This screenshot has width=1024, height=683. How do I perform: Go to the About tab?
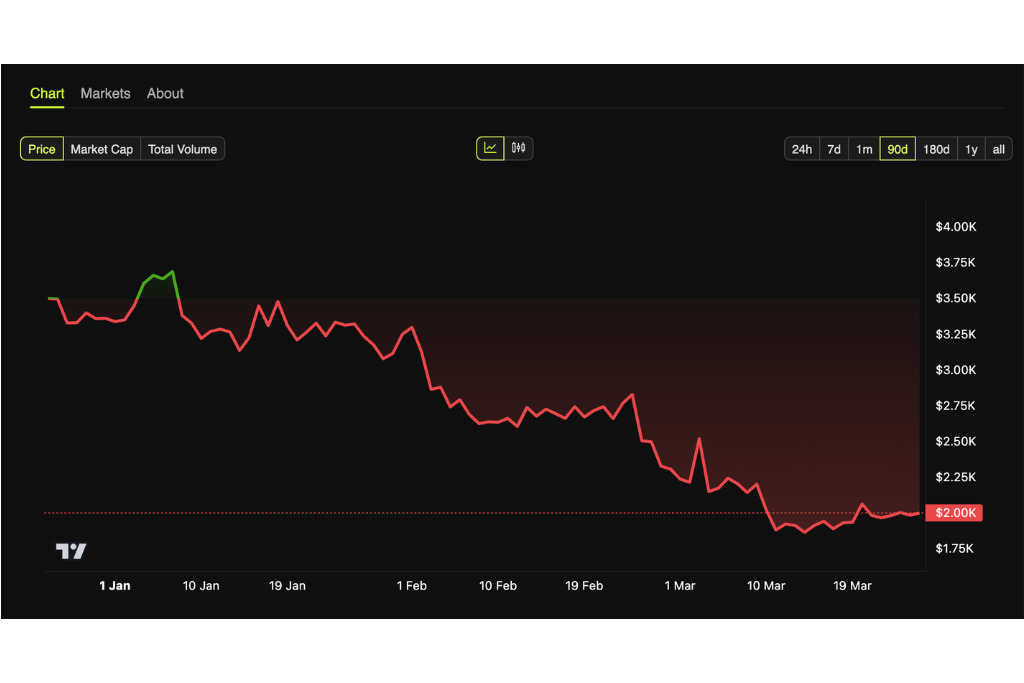coord(165,93)
